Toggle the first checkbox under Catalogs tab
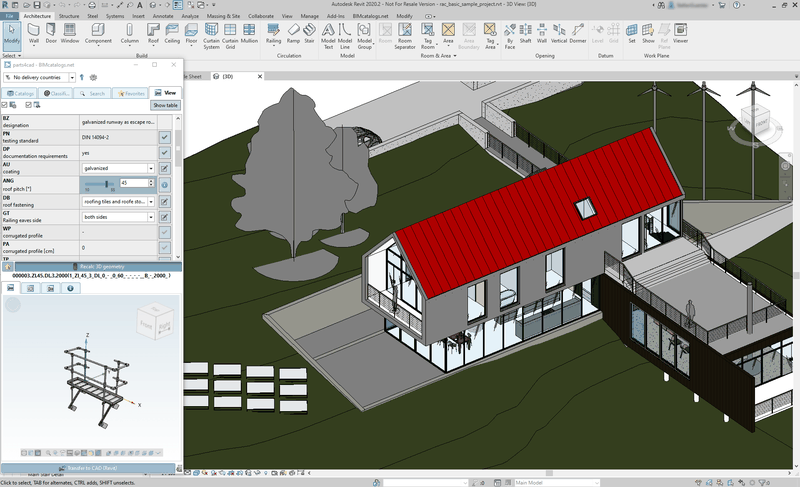This screenshot has height=487, width=800. [5, 105]
